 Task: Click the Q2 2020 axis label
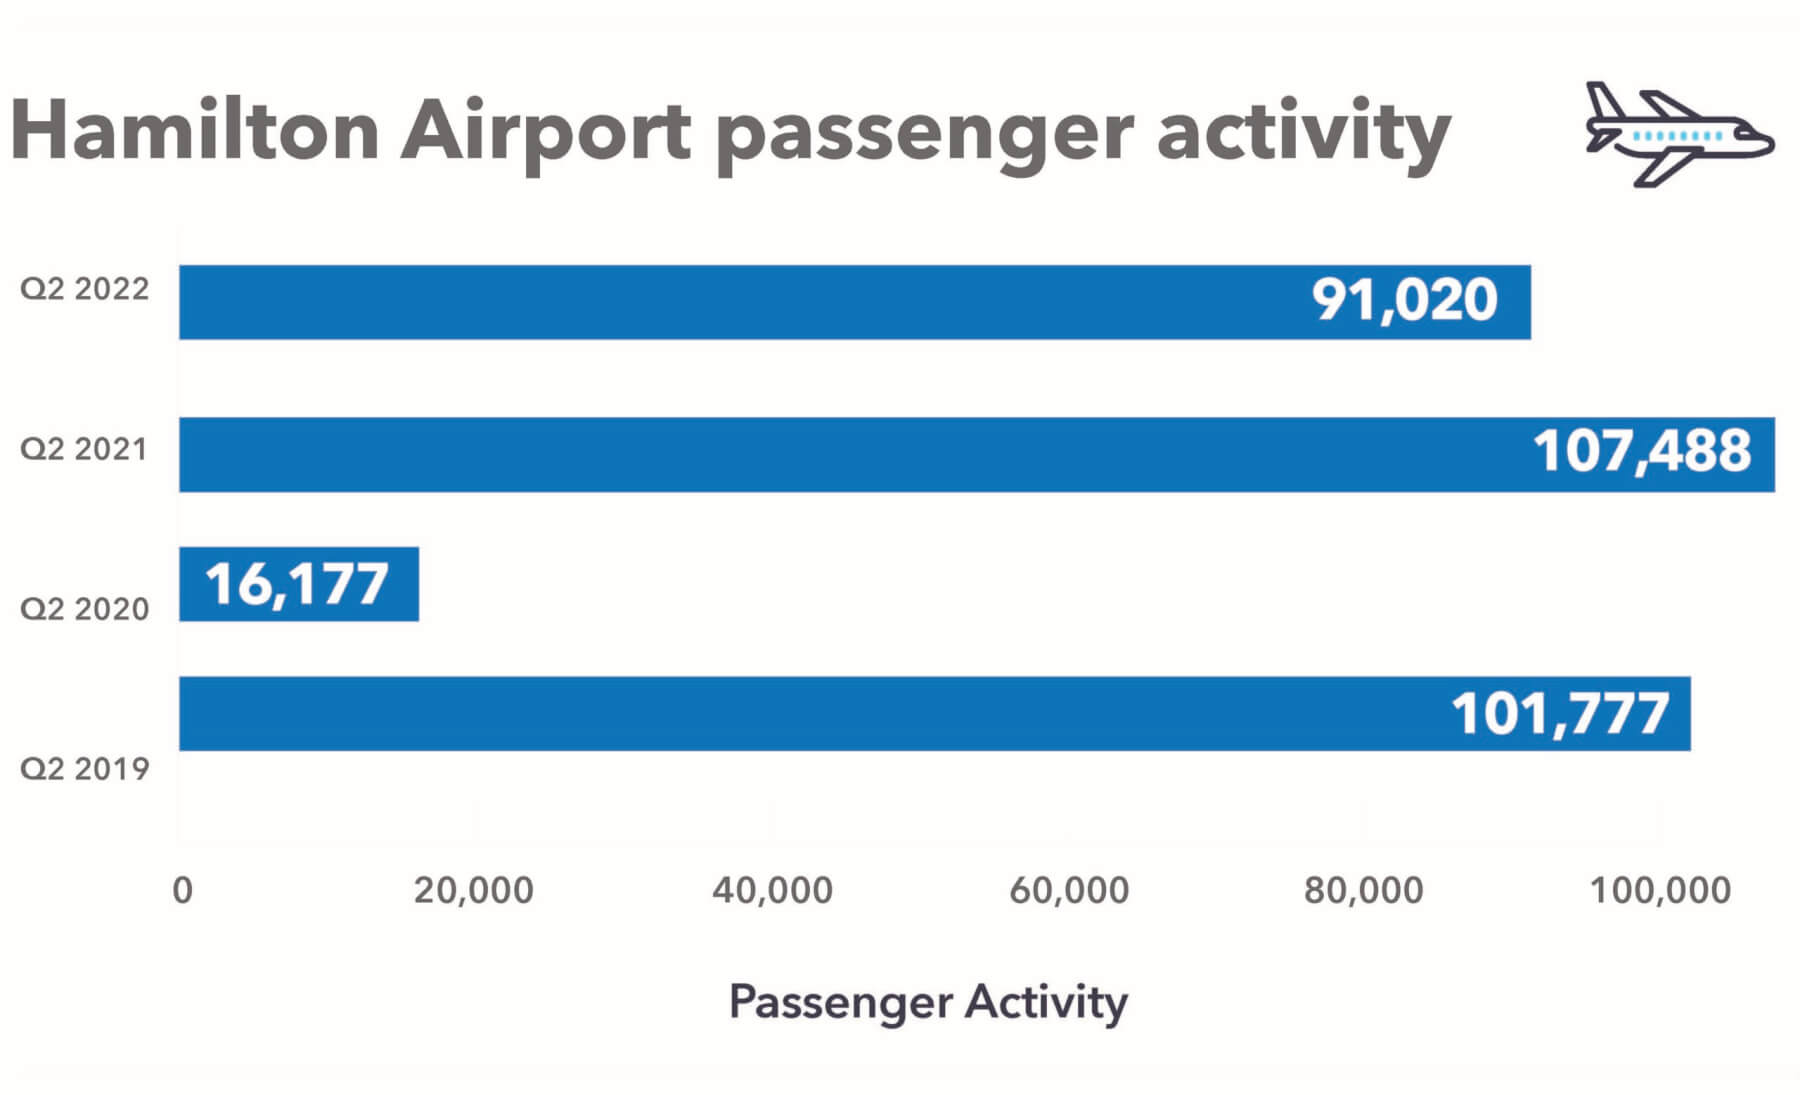point(85,608)
